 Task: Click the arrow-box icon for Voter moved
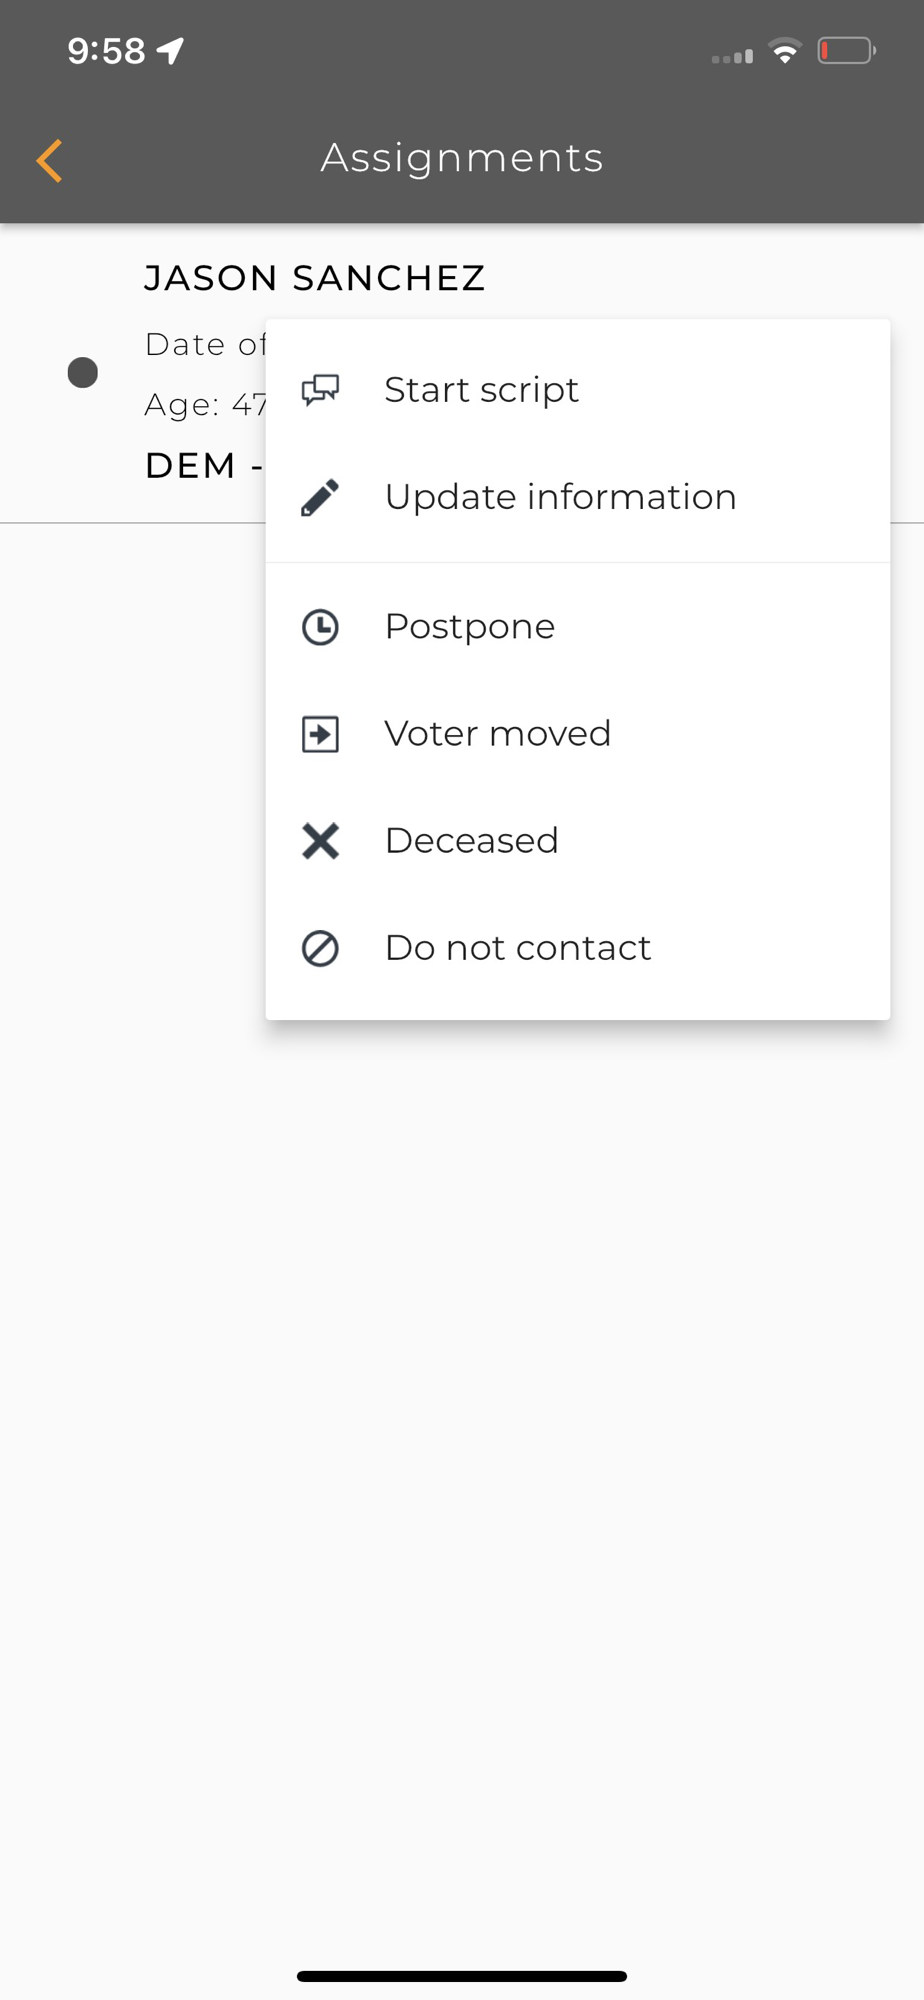(320, 734)
